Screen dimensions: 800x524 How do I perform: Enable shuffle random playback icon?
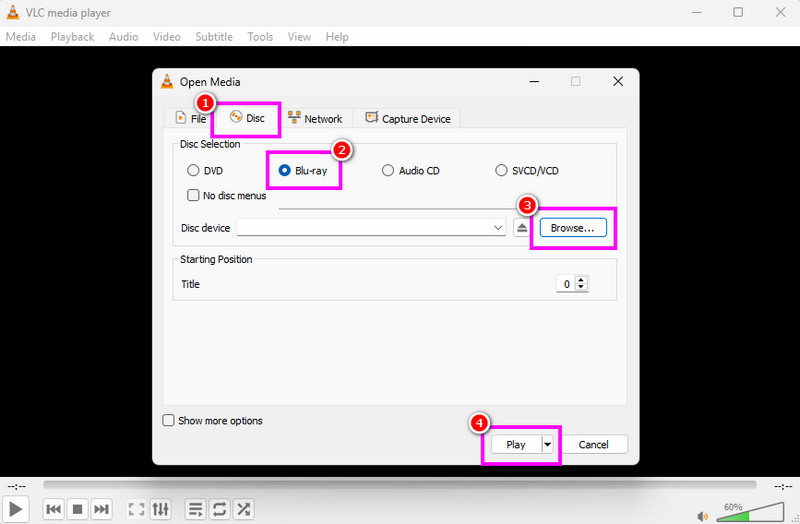(x=242, y=509)
